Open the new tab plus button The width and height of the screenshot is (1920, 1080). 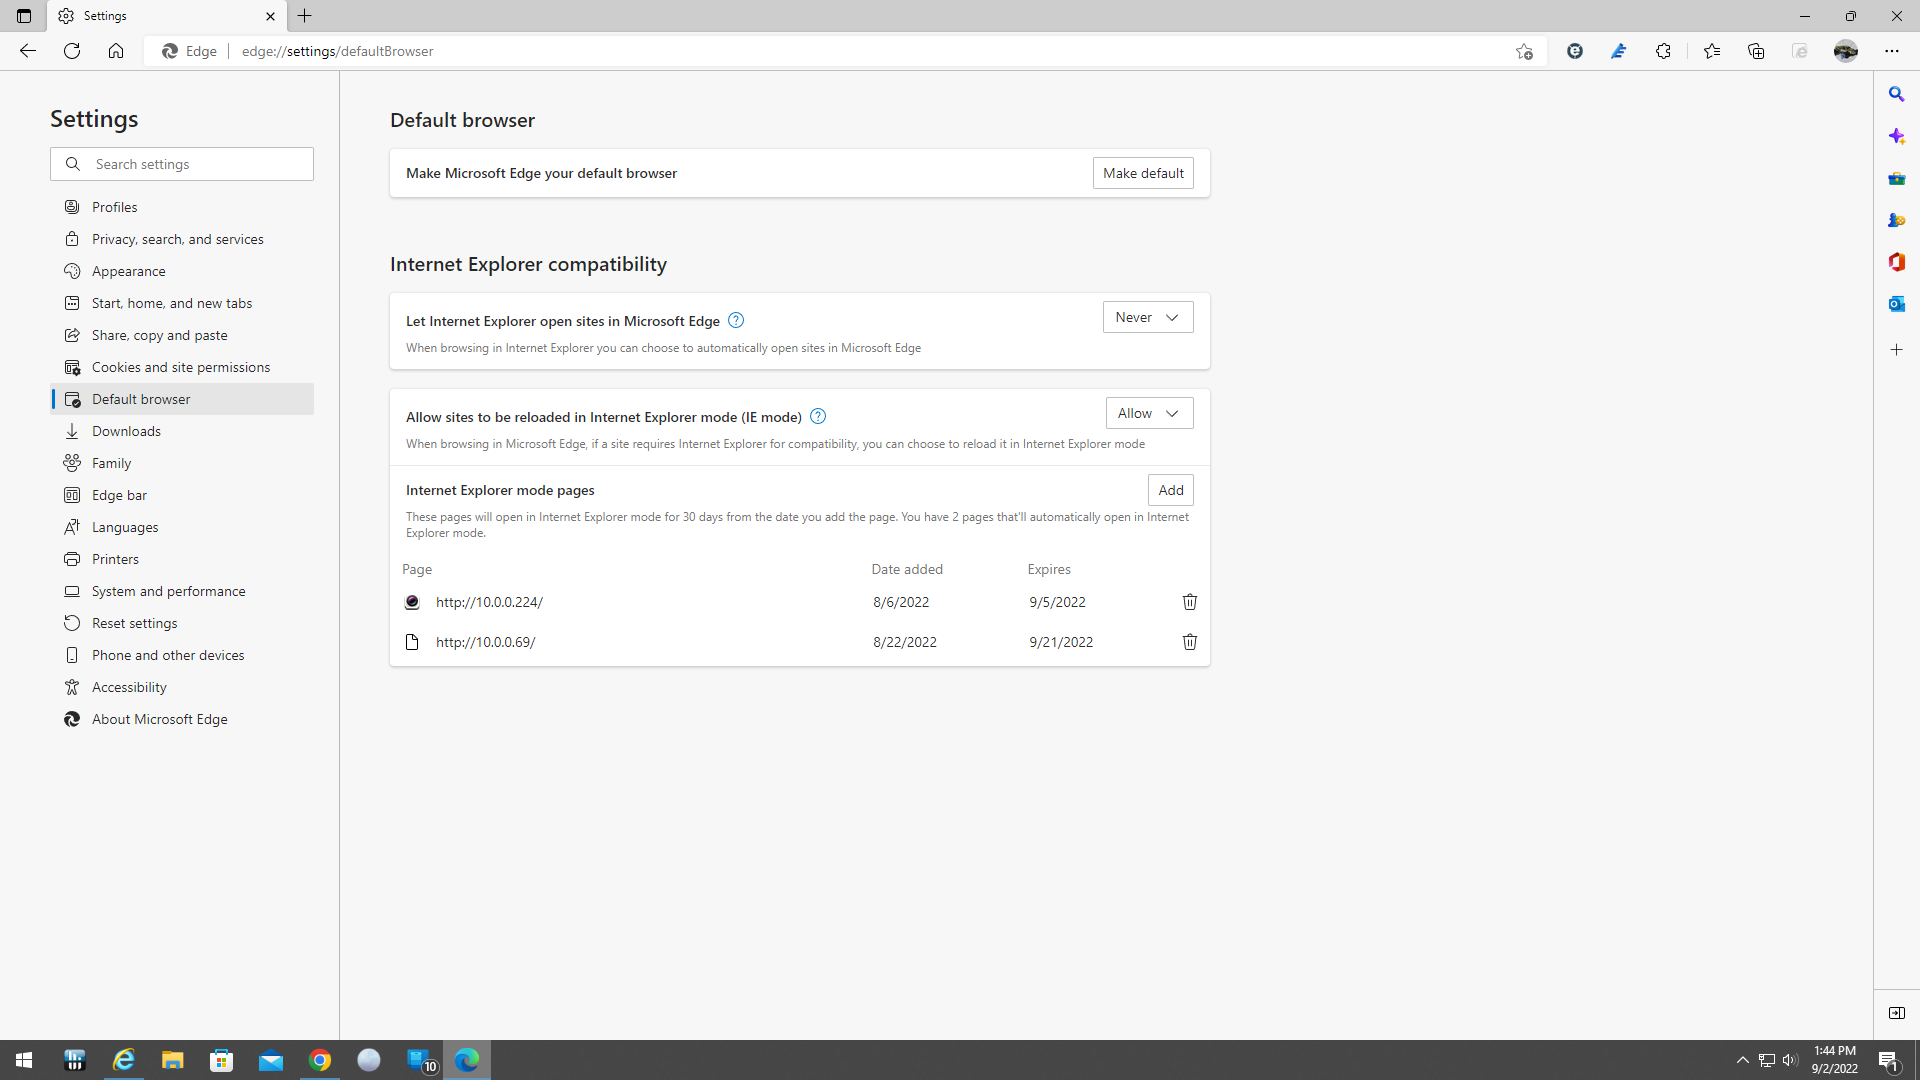305,16
